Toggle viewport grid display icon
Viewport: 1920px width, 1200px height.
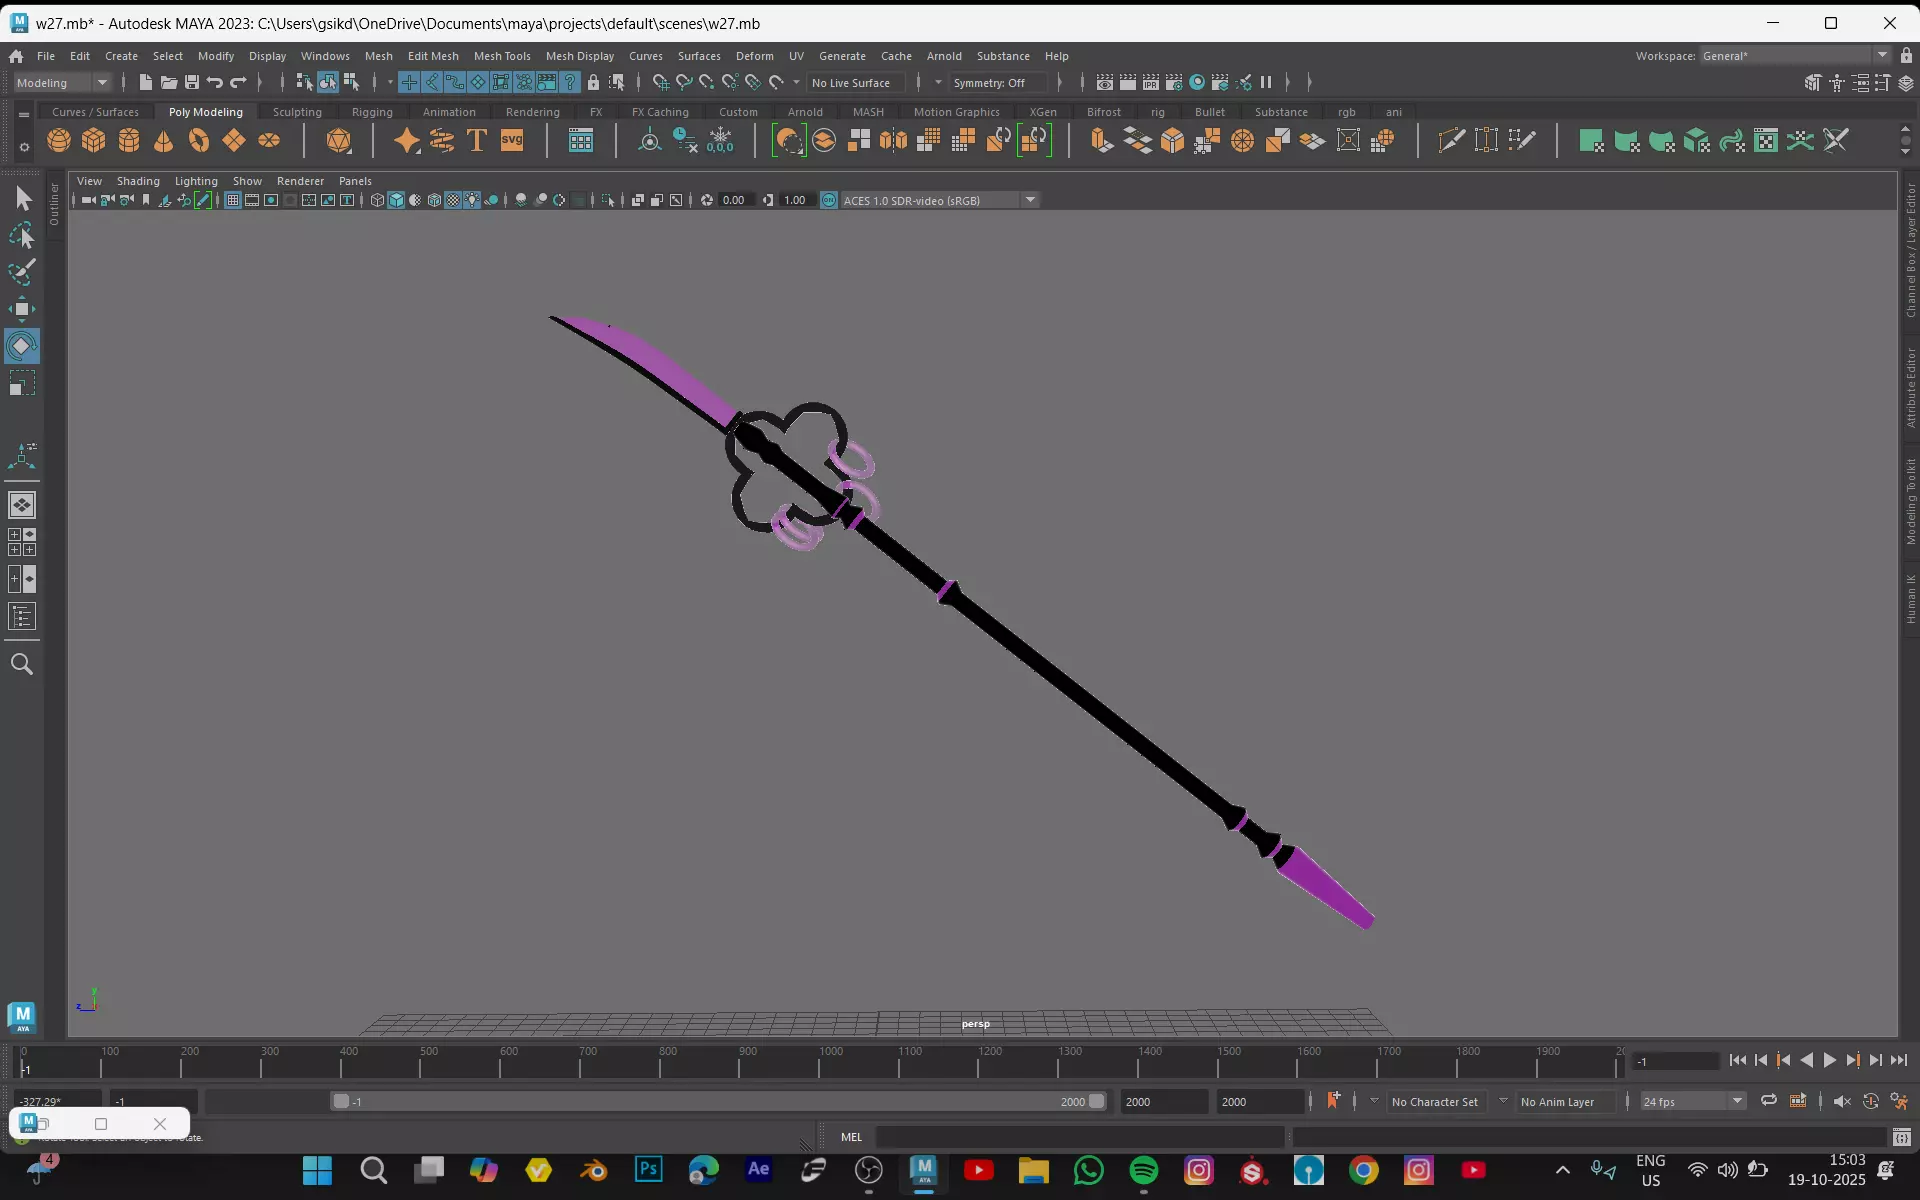233,200
